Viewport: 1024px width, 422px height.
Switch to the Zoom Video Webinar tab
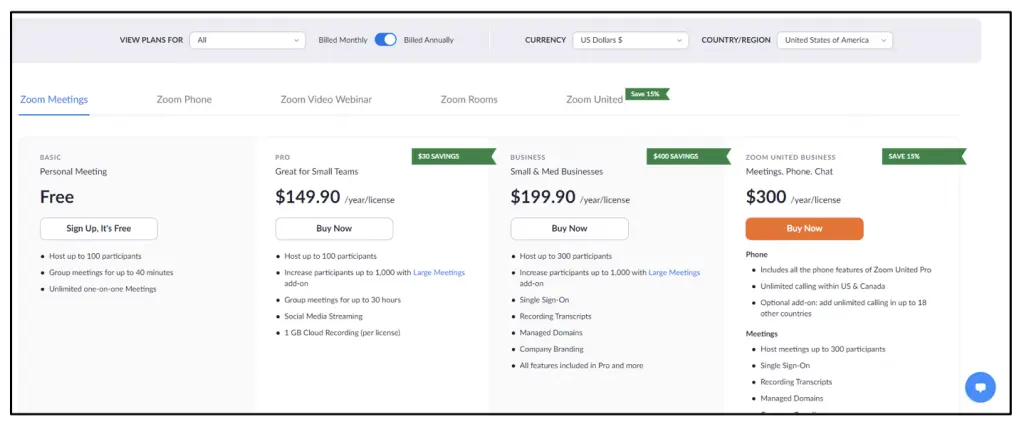326,100
